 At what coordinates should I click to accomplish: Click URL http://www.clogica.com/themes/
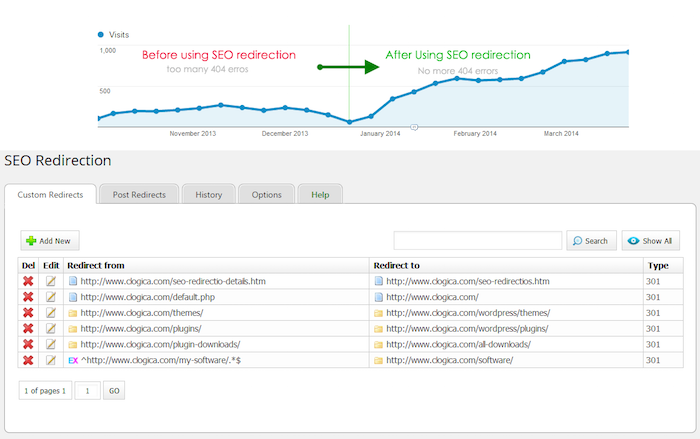(142, 313)
